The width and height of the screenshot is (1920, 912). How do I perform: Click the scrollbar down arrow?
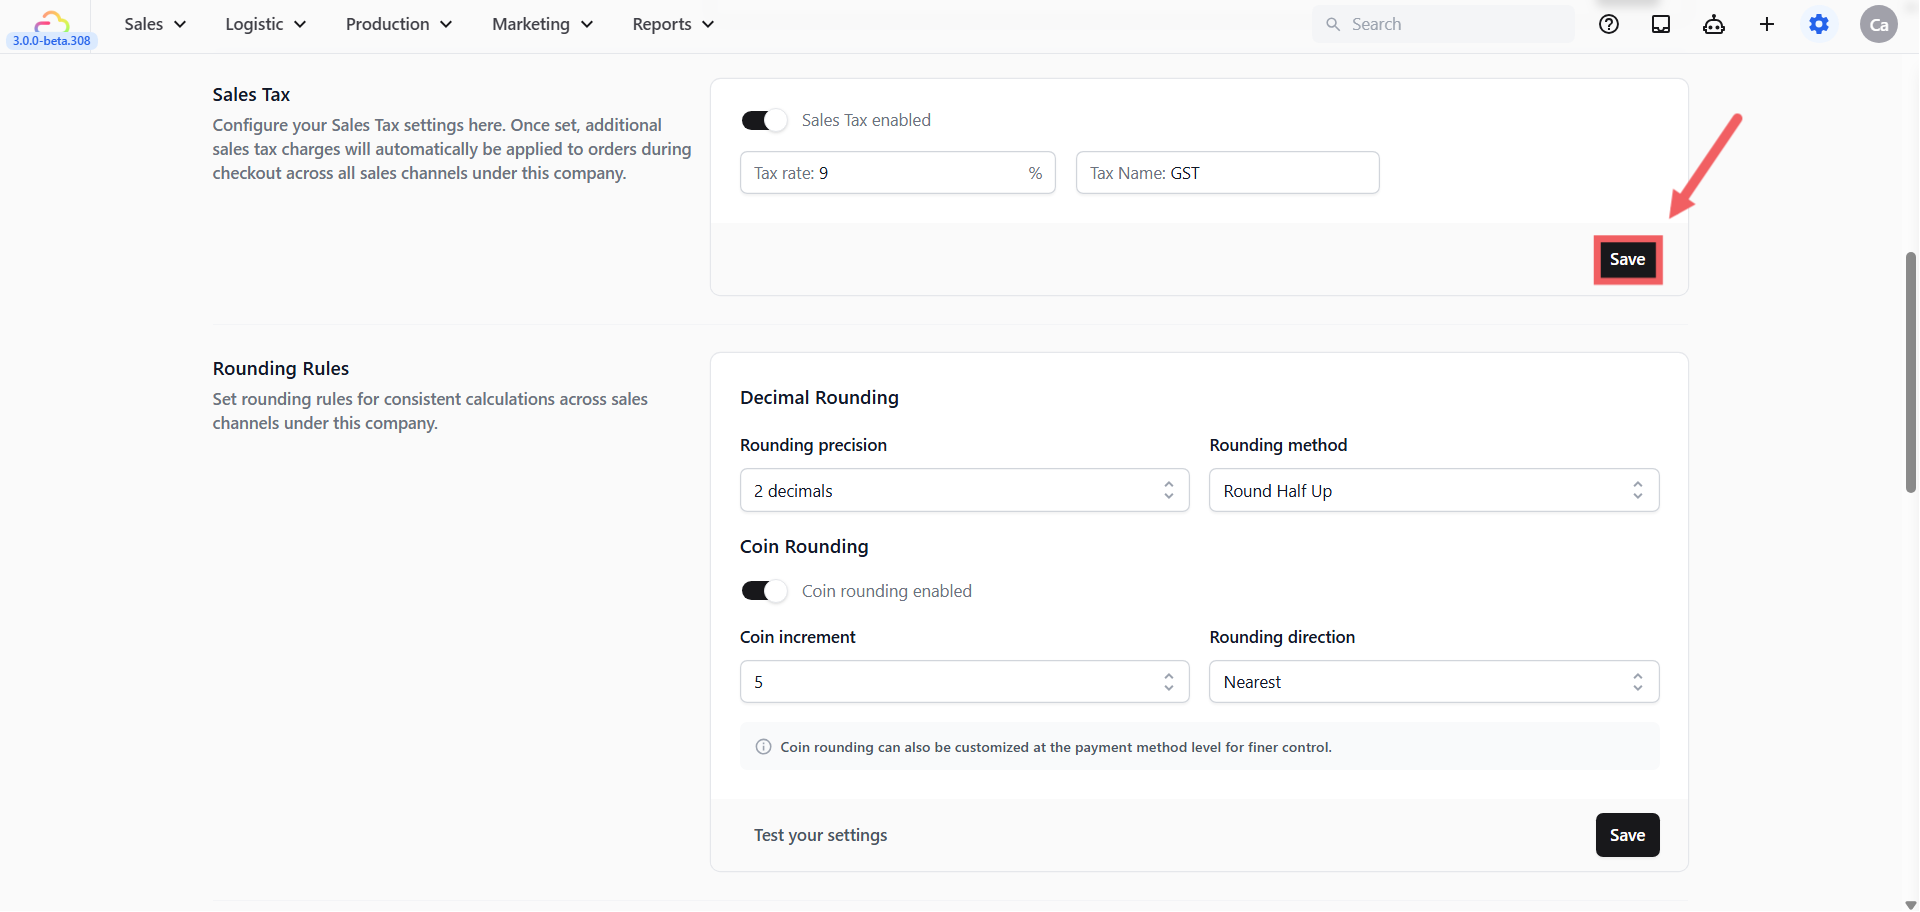[1910, 904]
